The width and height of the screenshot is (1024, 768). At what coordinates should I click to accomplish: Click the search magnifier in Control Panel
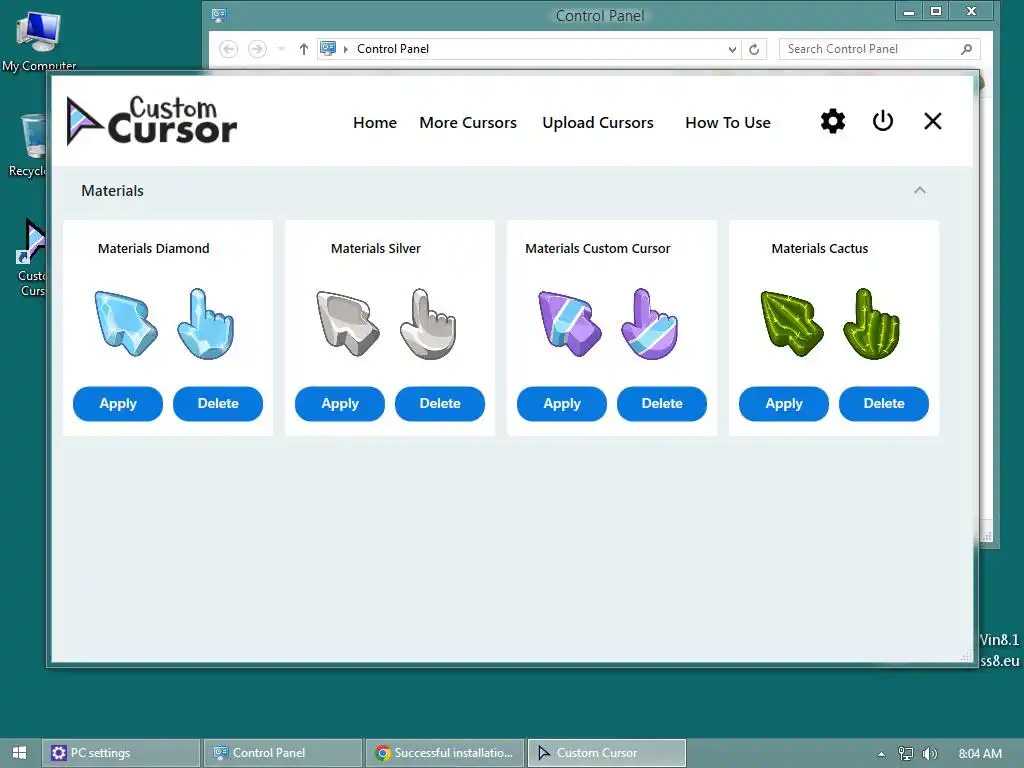tap(967, 49)
